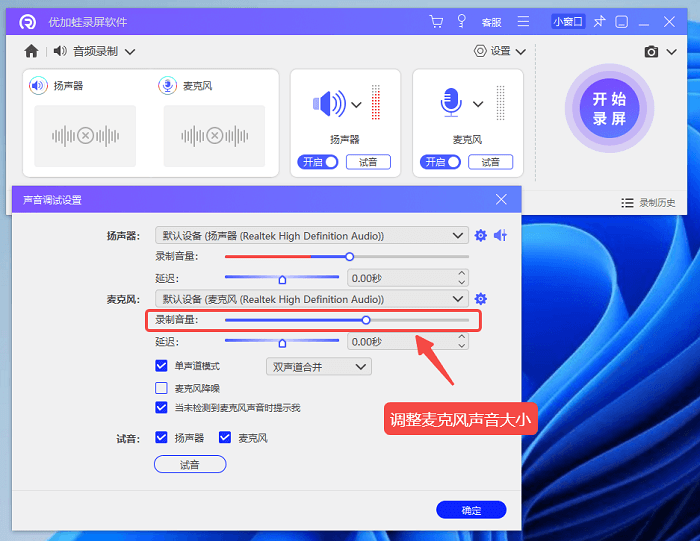Click speaker volume boost icon
700x541 pixels.
(x=500, y=235)
